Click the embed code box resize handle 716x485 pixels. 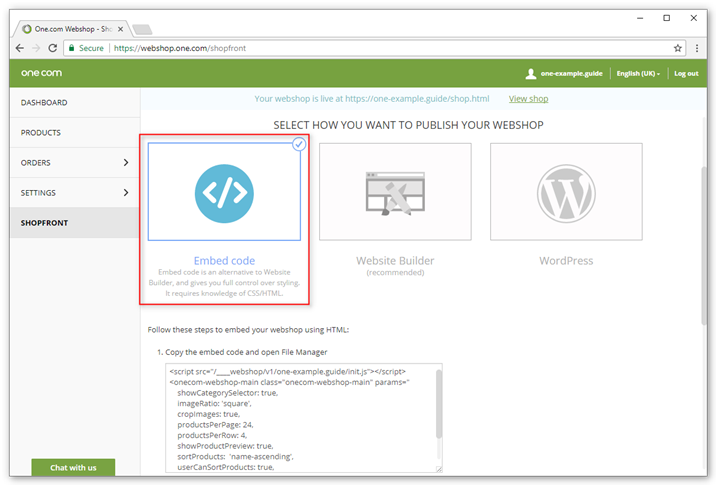439,469
